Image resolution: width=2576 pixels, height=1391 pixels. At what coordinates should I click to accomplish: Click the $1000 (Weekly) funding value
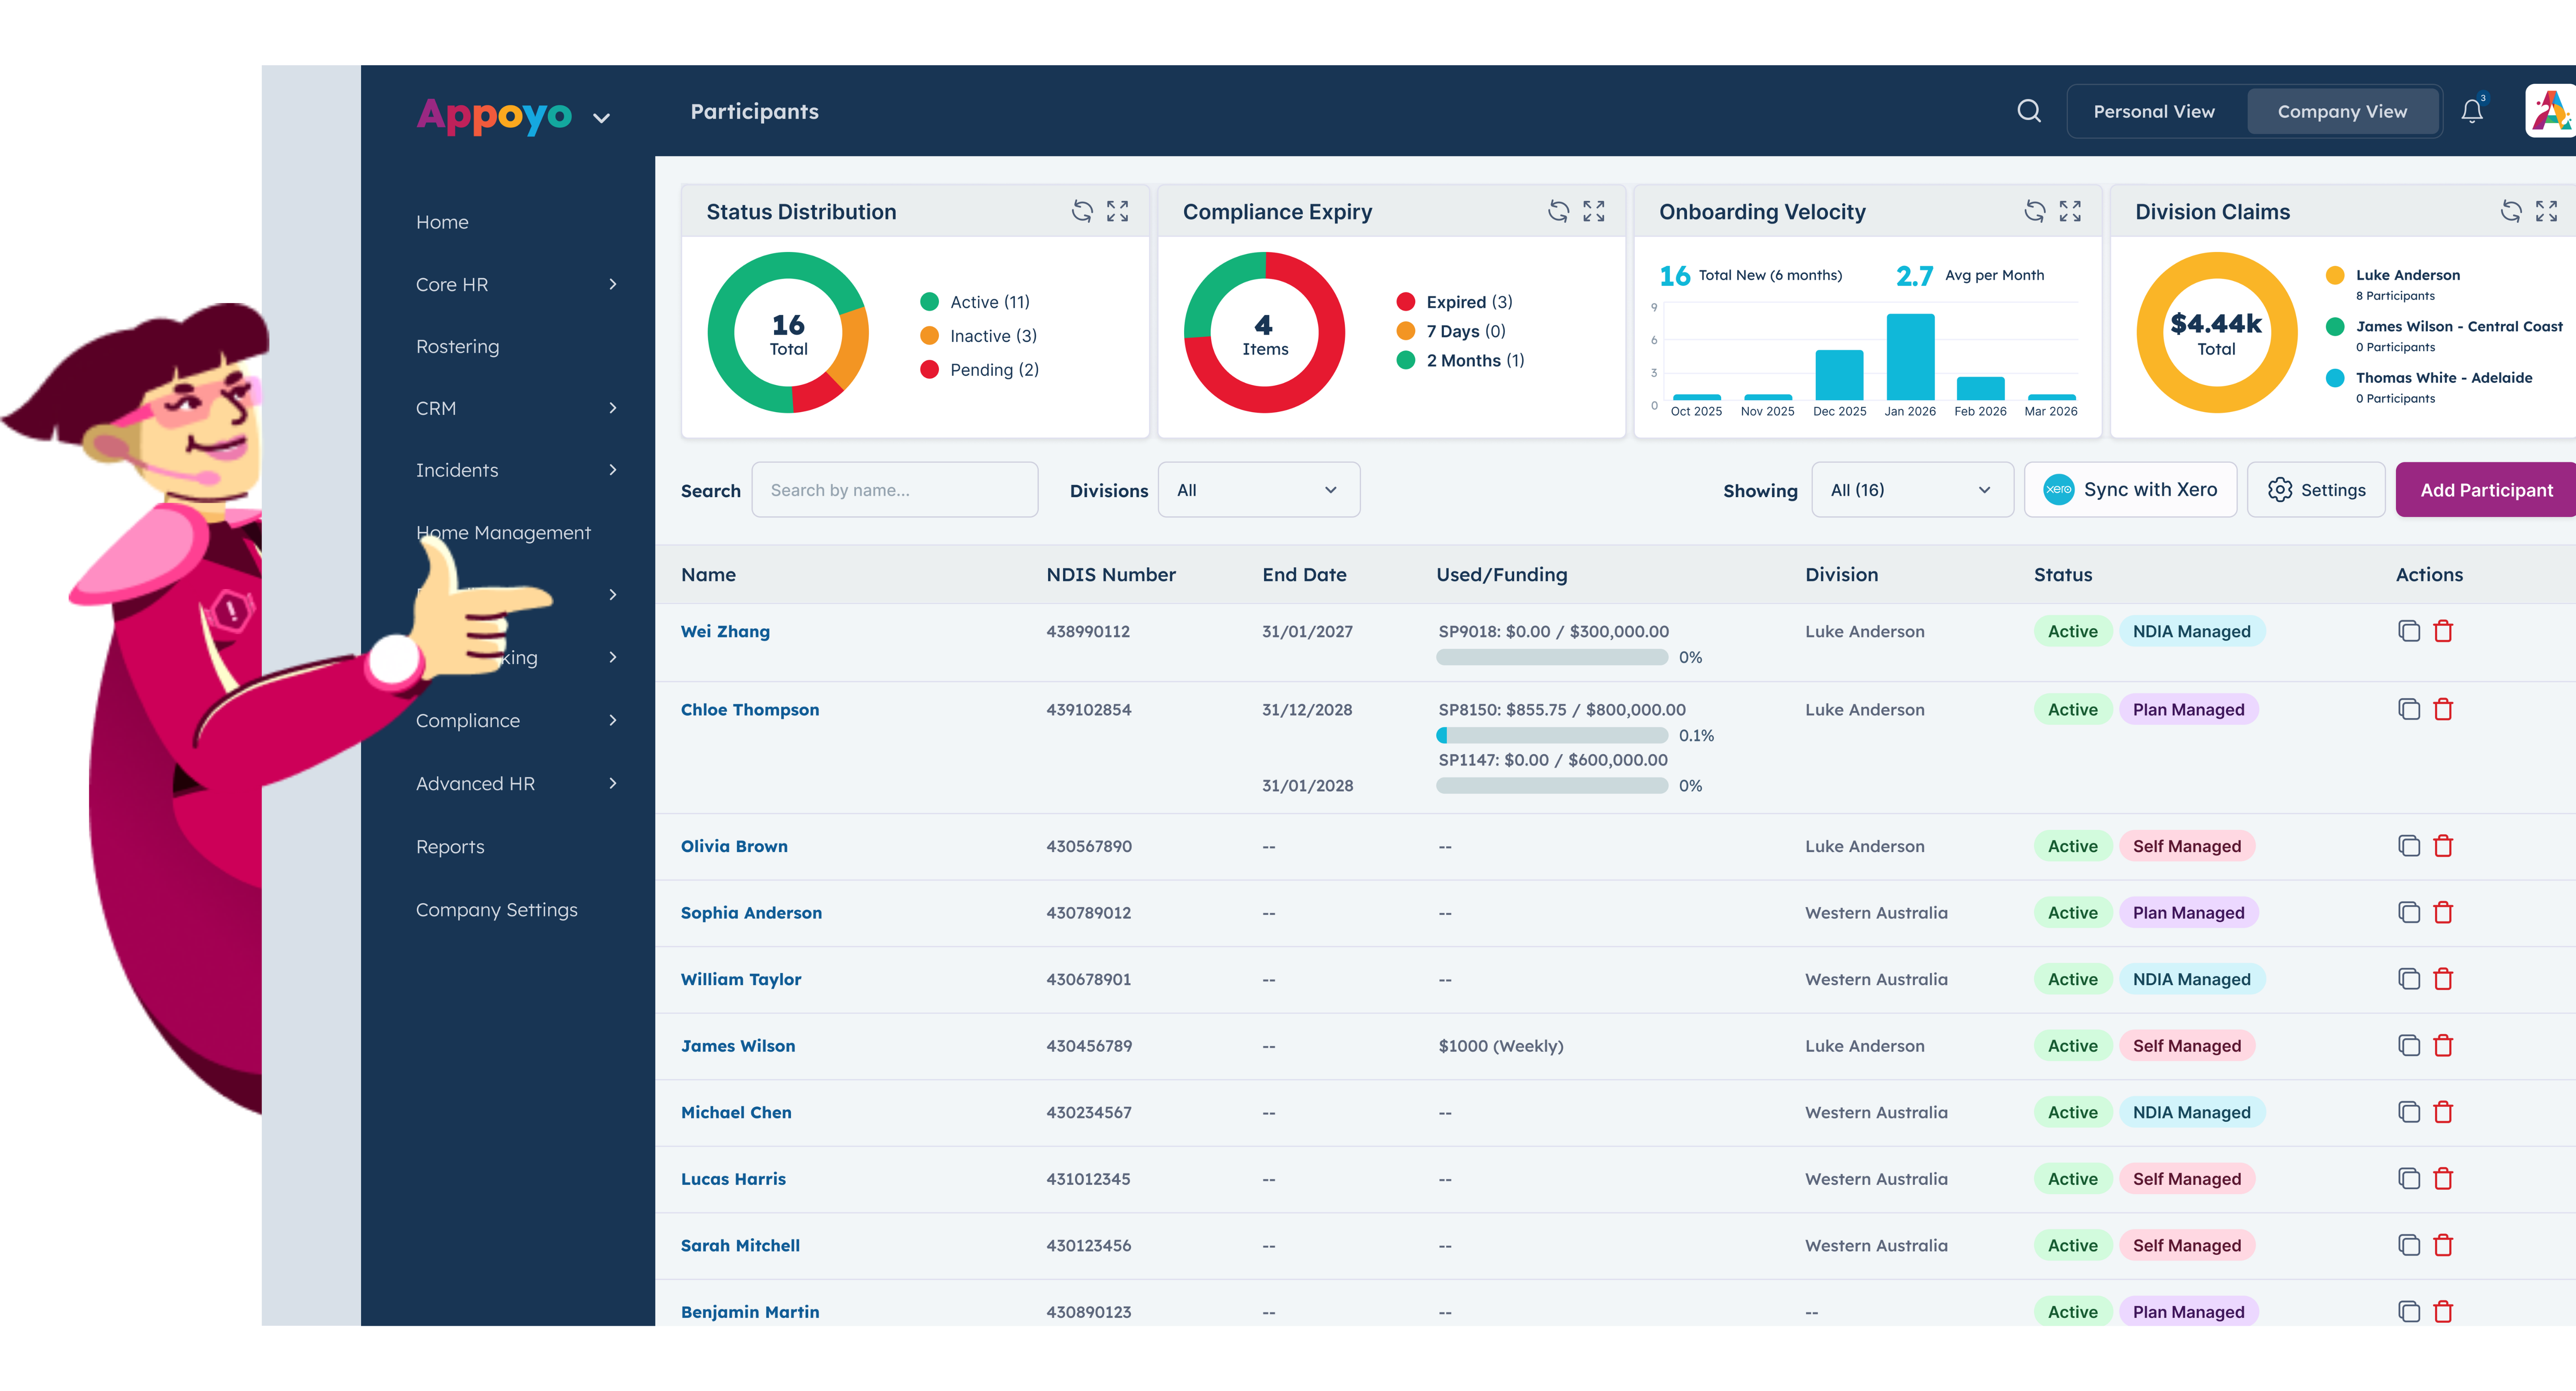pyautogui.click(x=1501, y=1045)
